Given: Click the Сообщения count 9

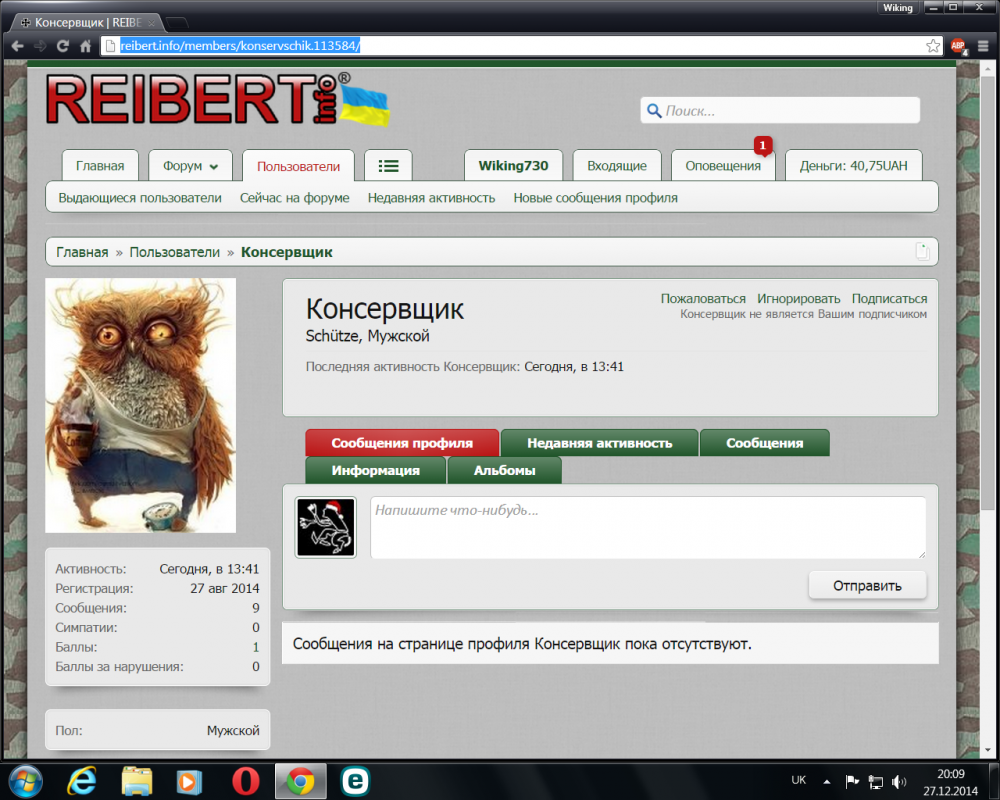Looking at the screenshot, I should click(x=256, y=608).
